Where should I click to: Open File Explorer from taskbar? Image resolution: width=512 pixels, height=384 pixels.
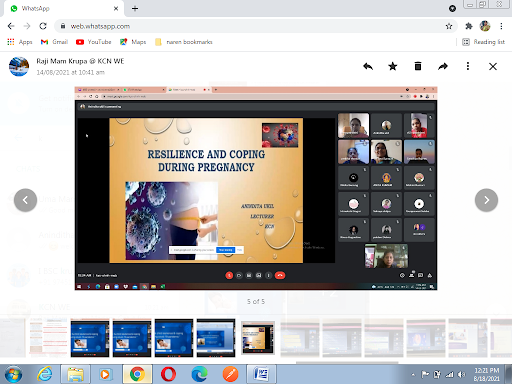[76, 374]
